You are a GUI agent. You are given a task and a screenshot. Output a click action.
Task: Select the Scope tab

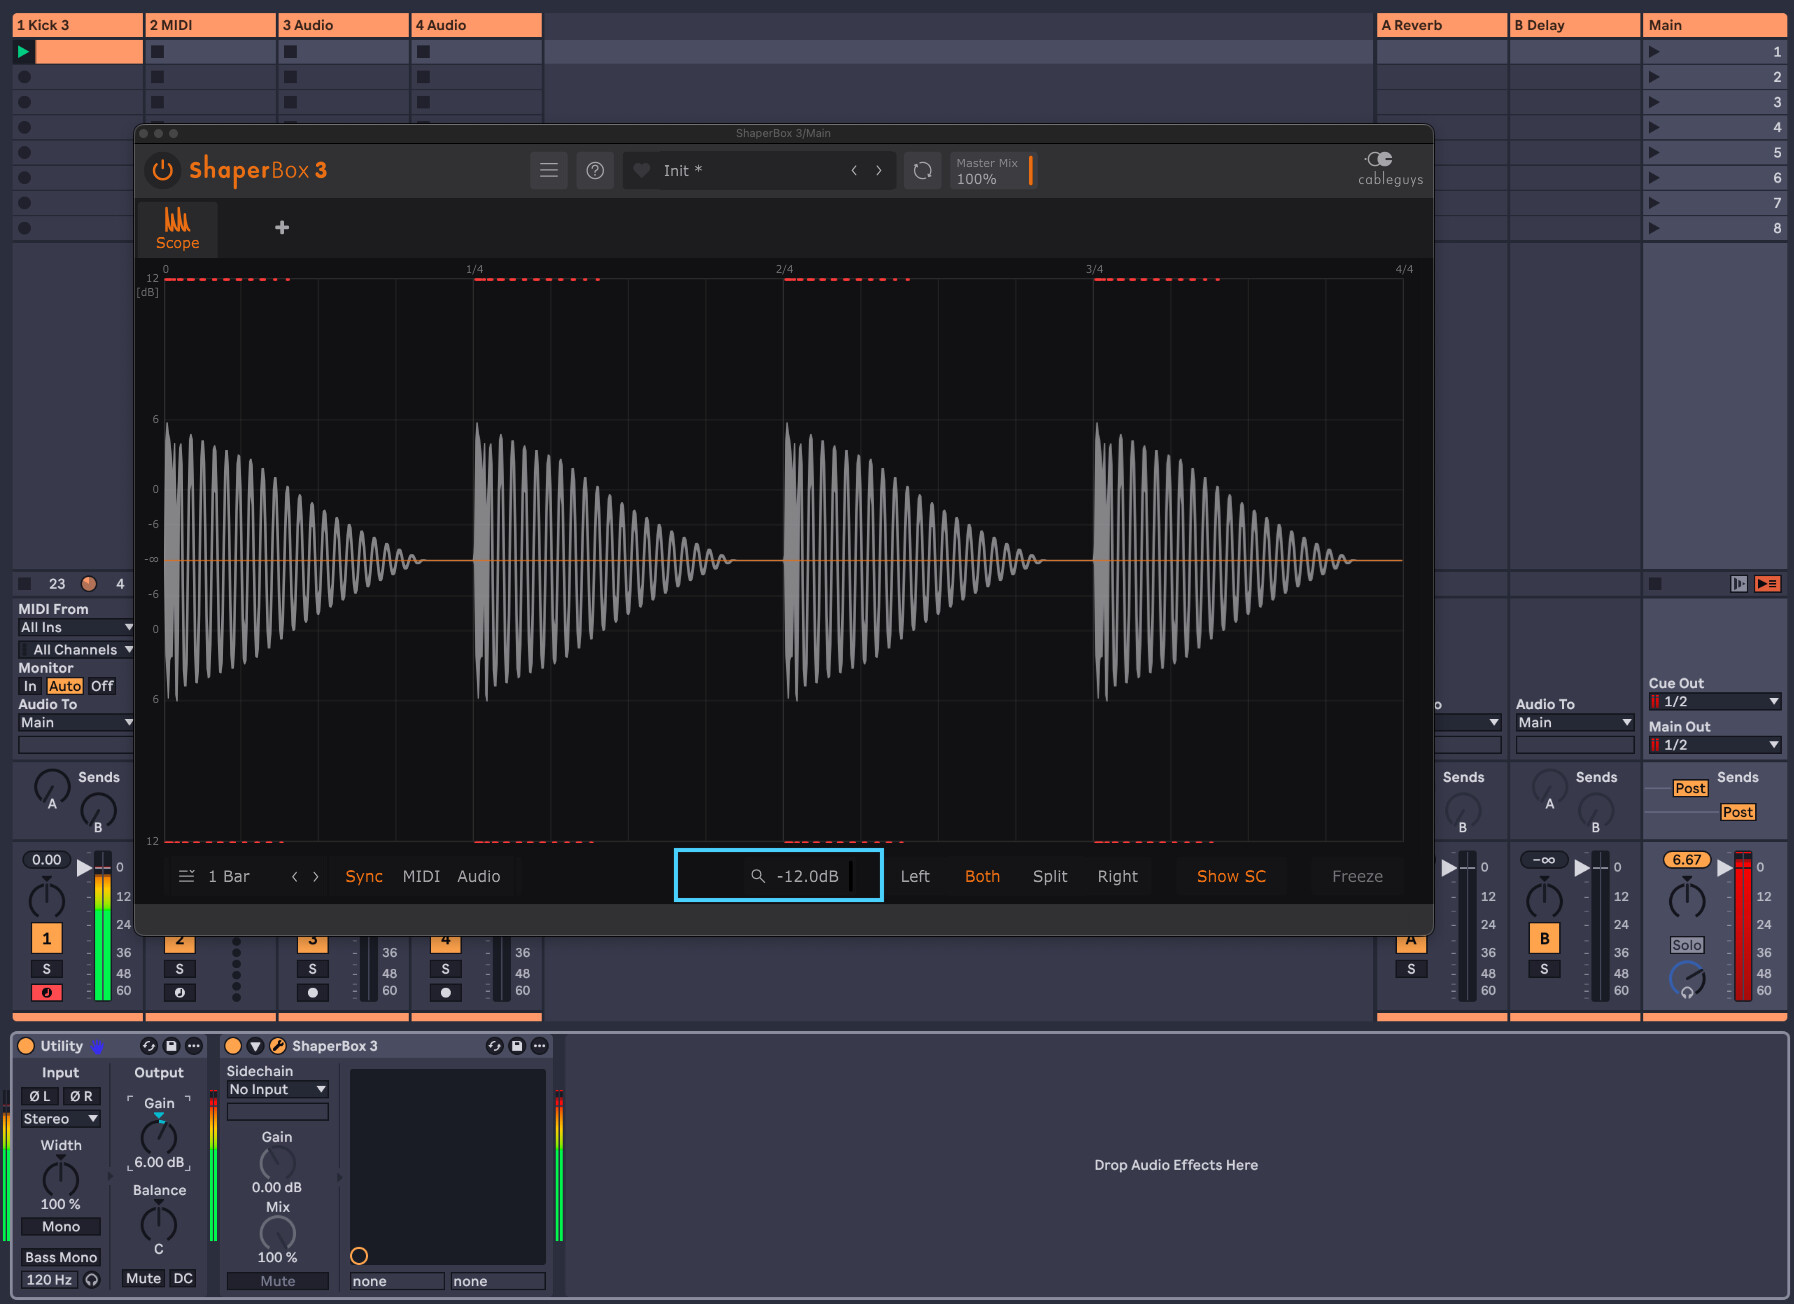tap(177, 229)
